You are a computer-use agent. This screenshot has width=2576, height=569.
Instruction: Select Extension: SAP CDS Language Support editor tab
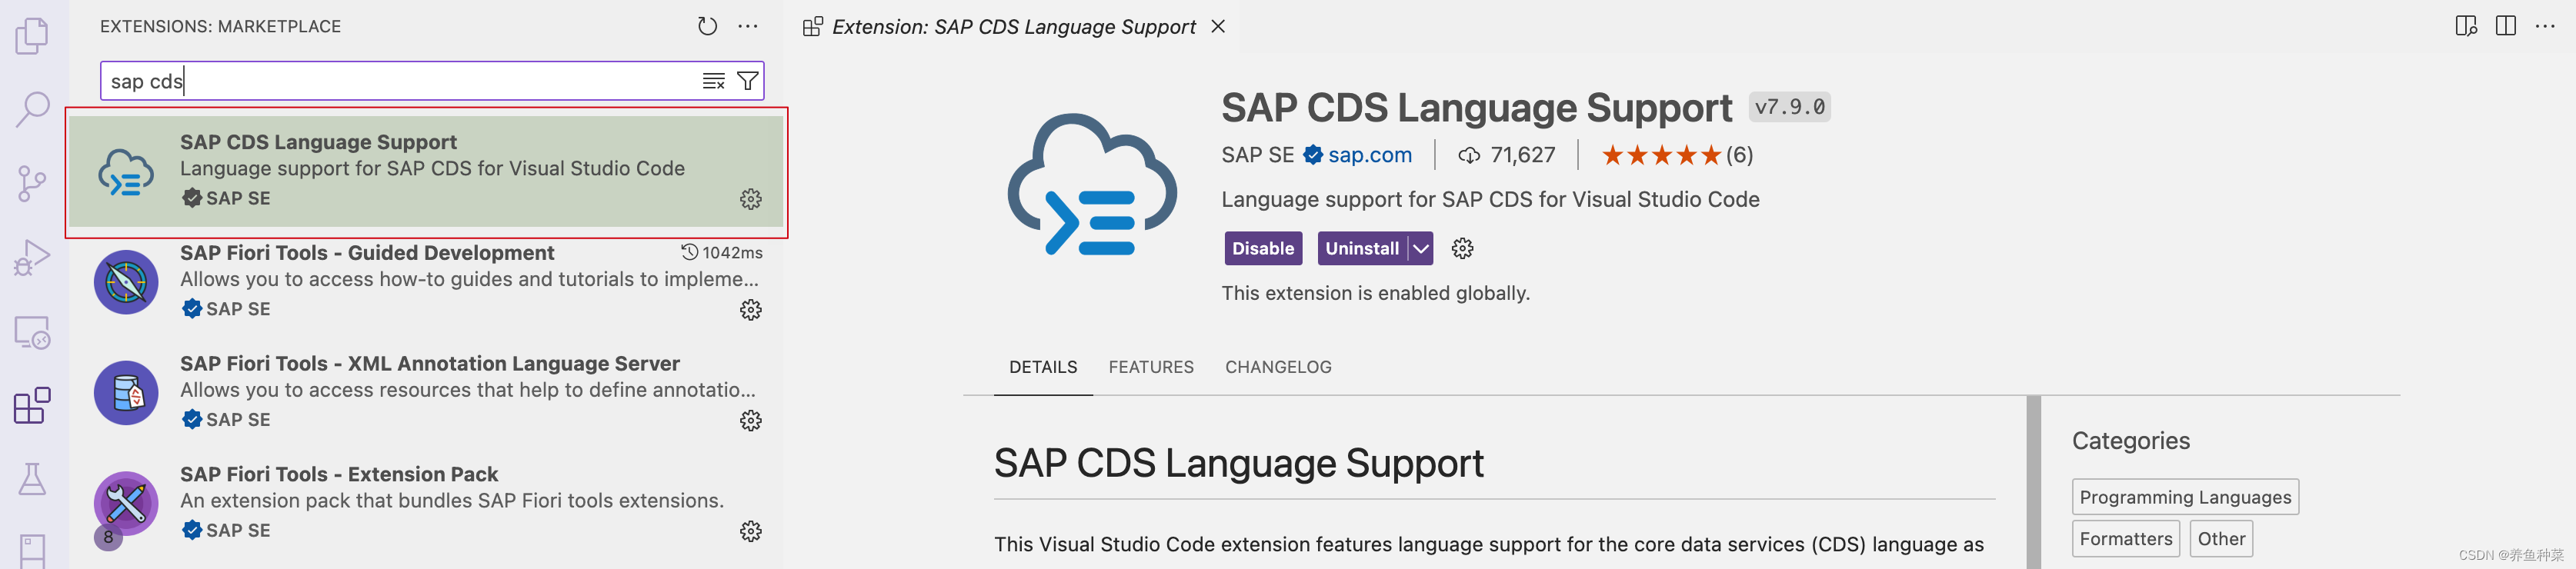1013,26
